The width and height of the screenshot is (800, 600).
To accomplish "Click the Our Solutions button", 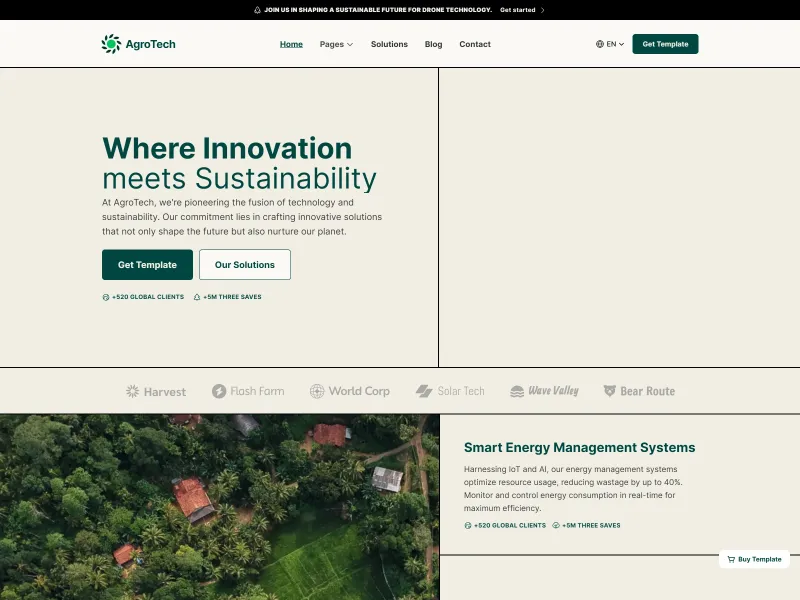I will tap(245, 265).
